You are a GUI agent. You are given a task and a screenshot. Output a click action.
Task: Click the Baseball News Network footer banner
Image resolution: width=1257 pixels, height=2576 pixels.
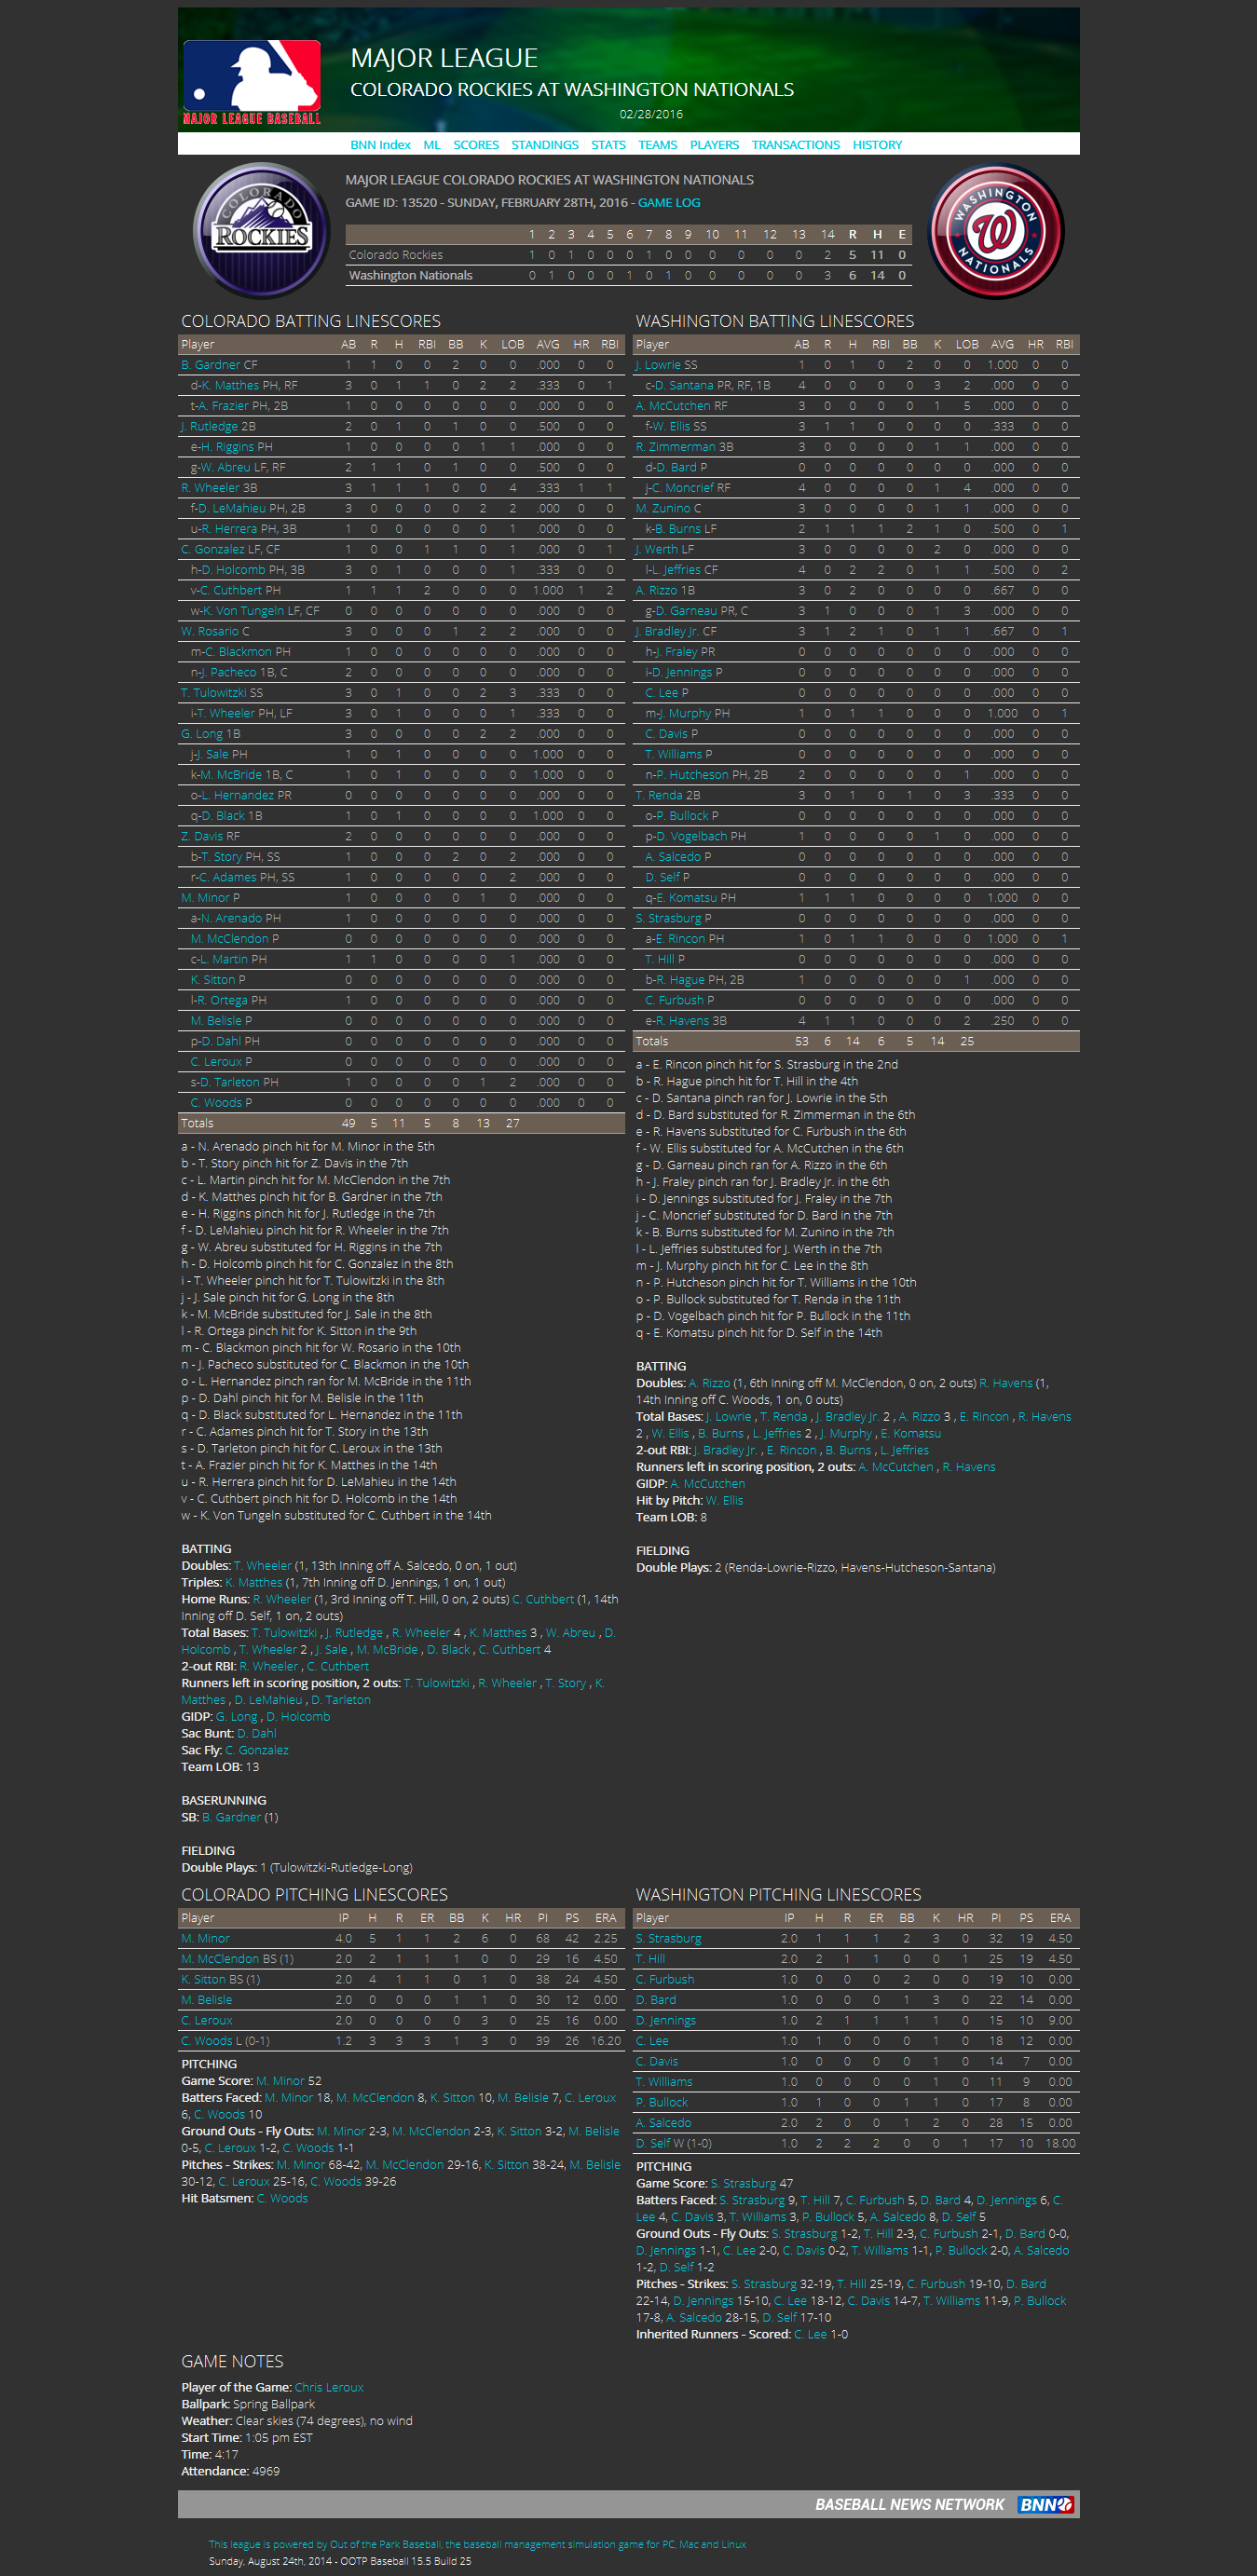coord(908,2504)
